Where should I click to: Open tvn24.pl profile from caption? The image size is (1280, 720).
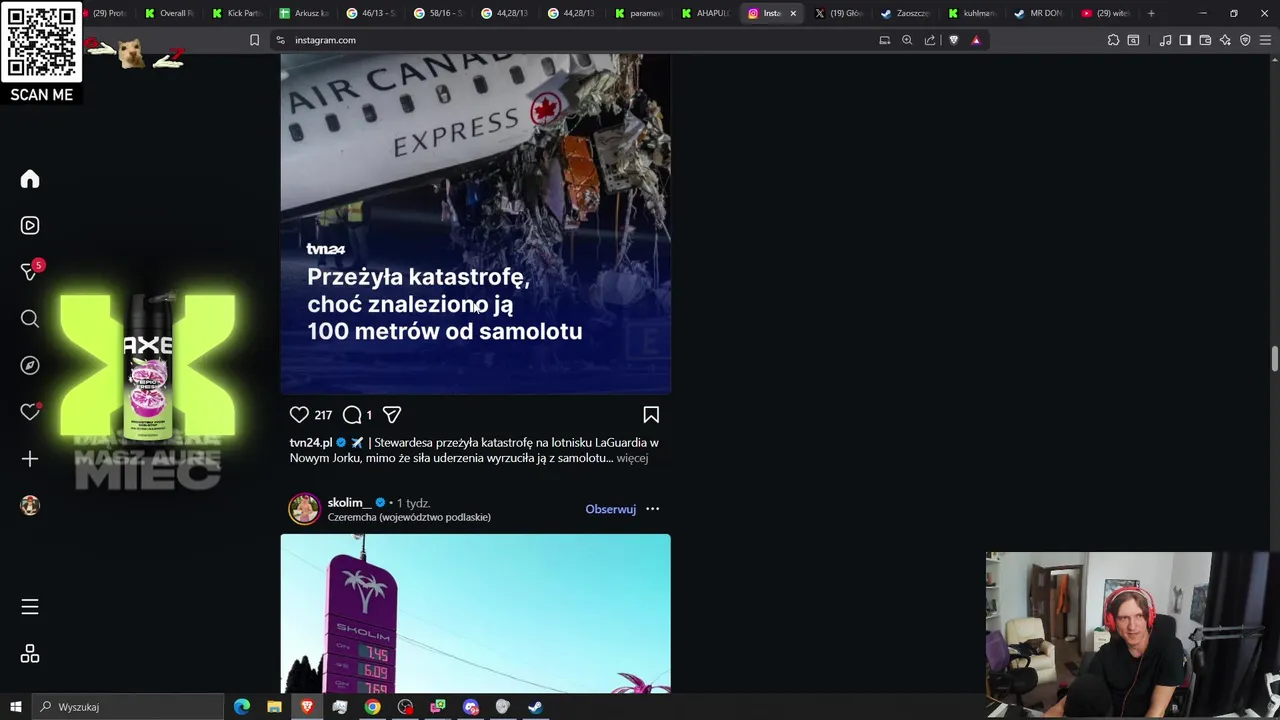(x=311, y=442)
